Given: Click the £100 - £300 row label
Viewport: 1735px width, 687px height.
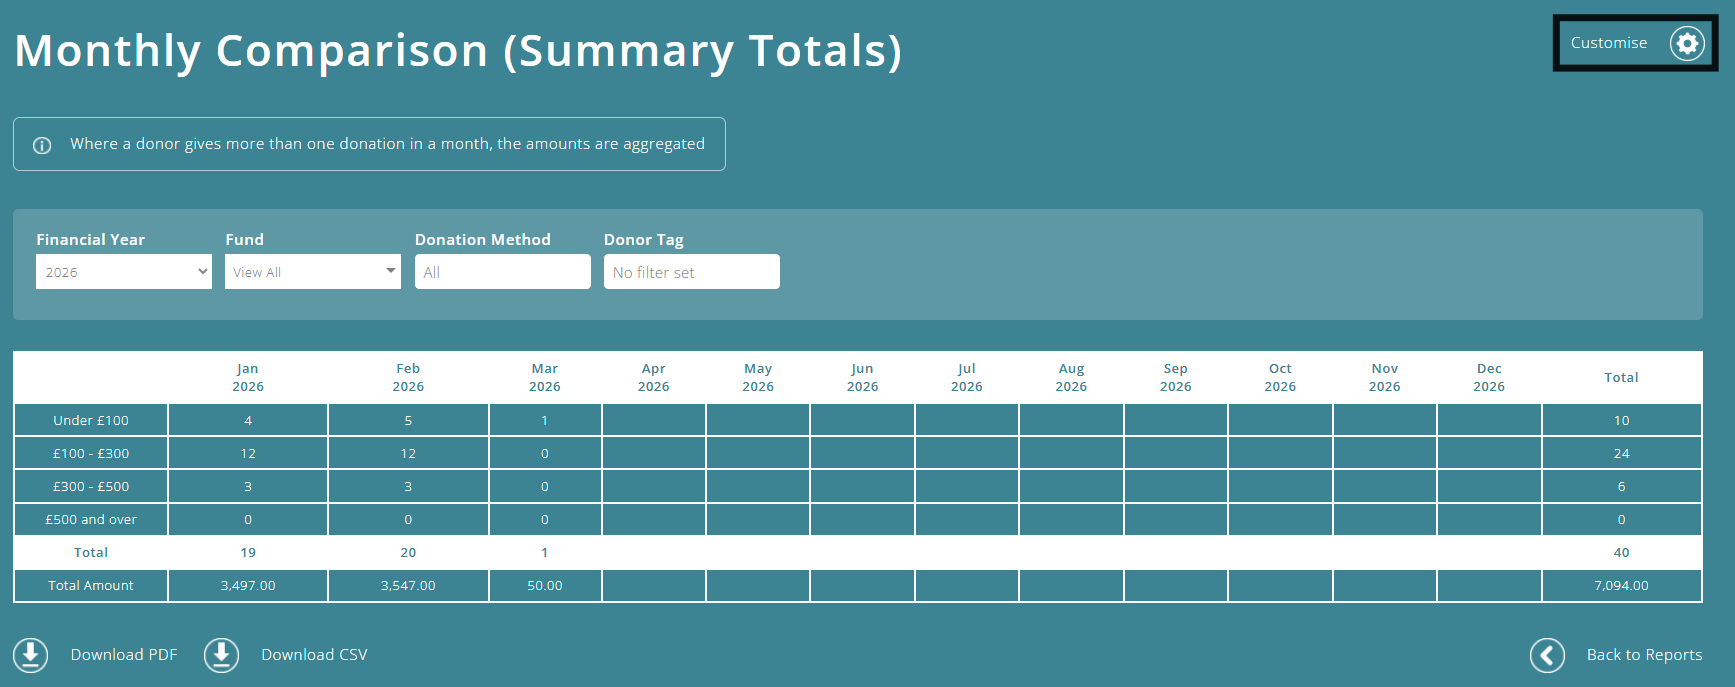Looking at the screenshot, I should click(x=91, y=454).
